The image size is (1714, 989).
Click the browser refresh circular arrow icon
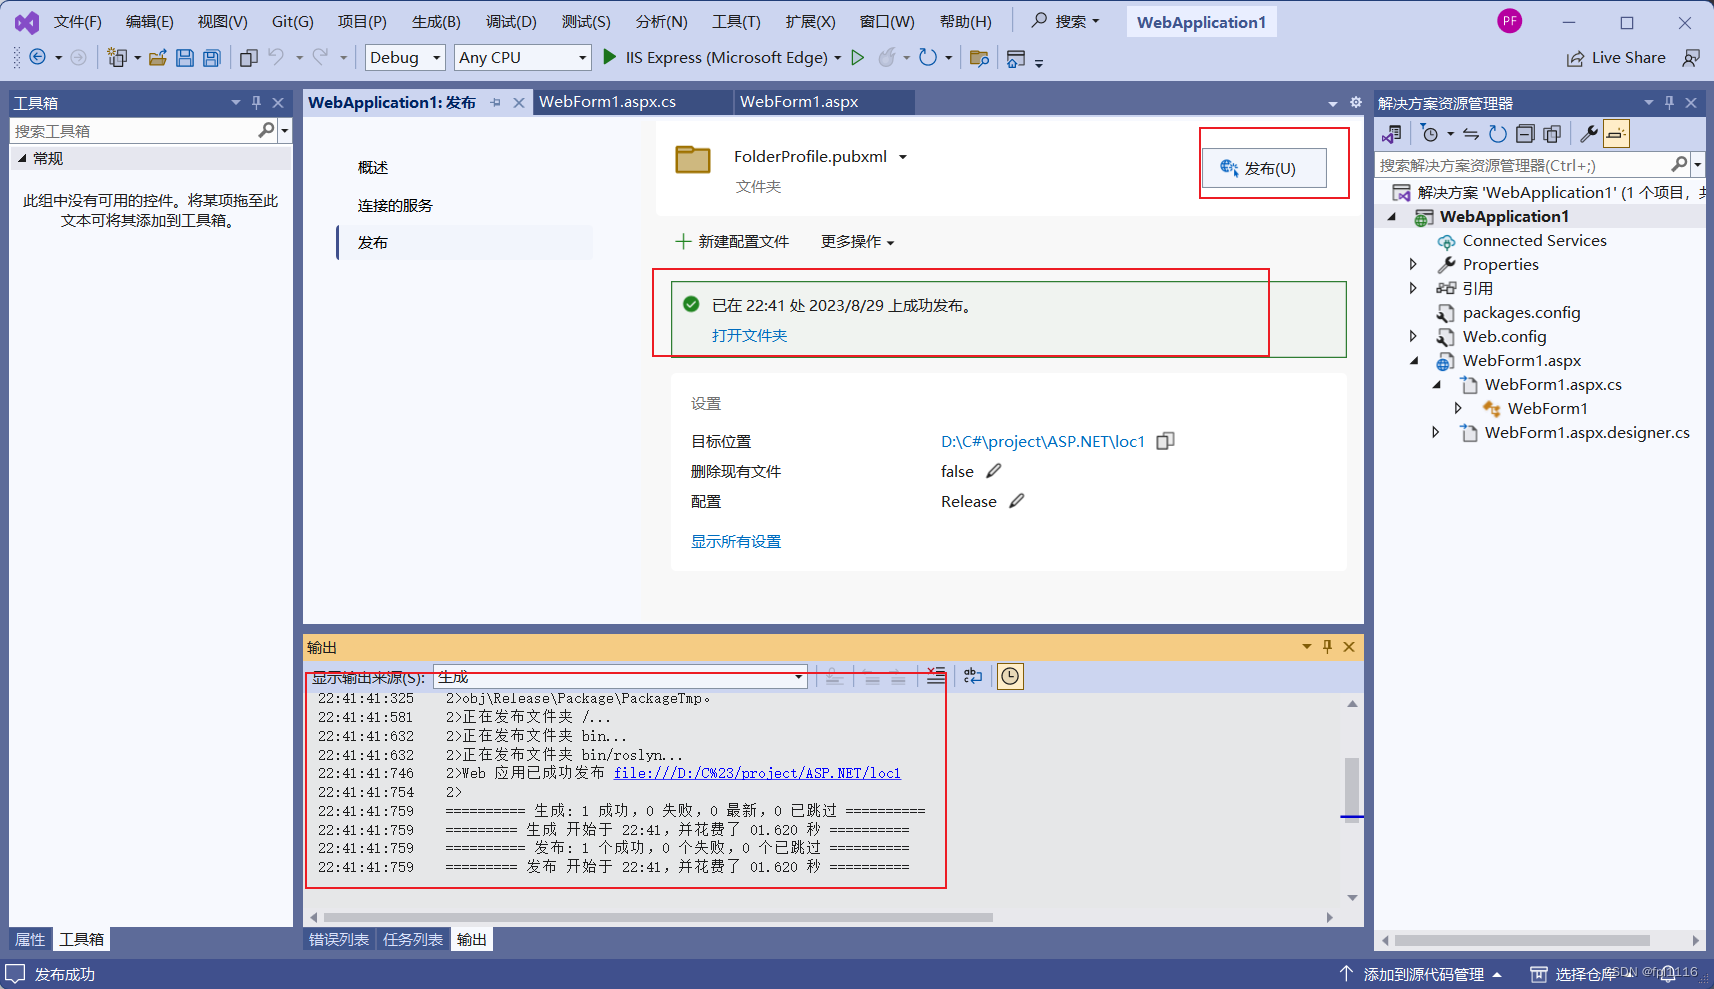[928, 57]
